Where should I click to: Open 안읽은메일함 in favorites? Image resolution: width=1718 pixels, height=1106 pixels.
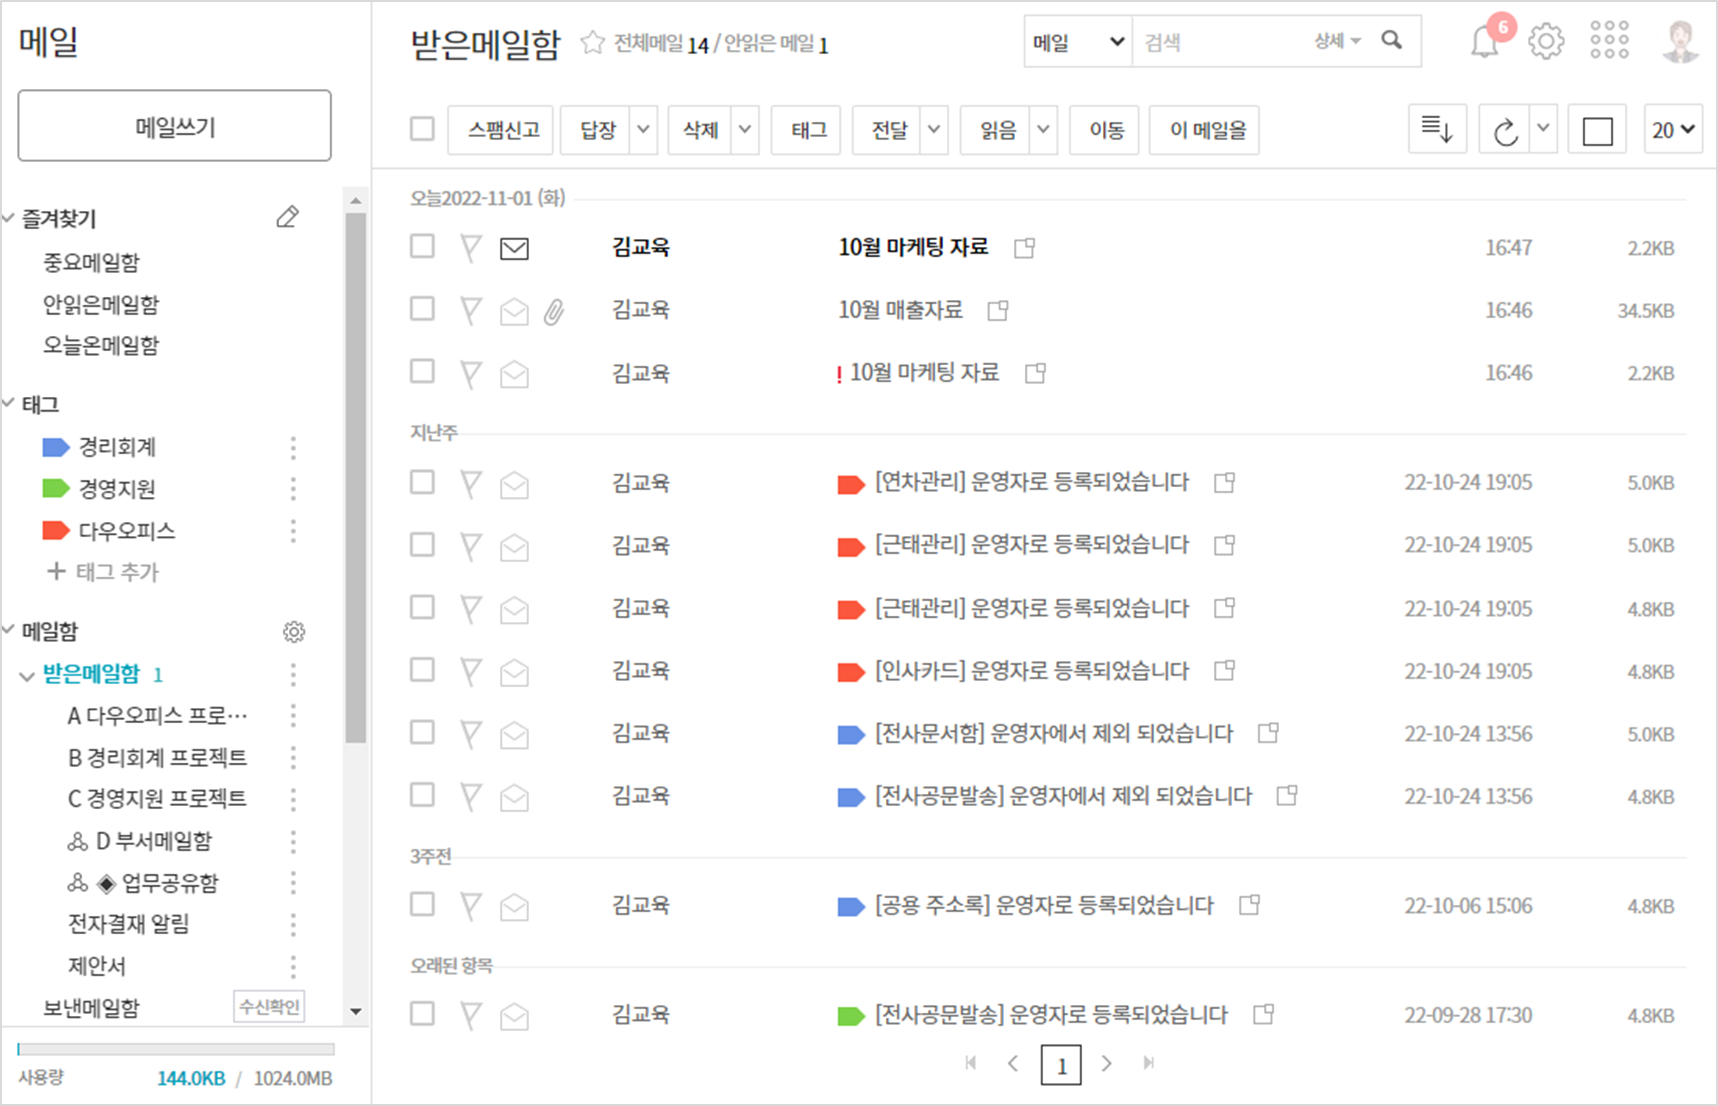pos(100,304)
